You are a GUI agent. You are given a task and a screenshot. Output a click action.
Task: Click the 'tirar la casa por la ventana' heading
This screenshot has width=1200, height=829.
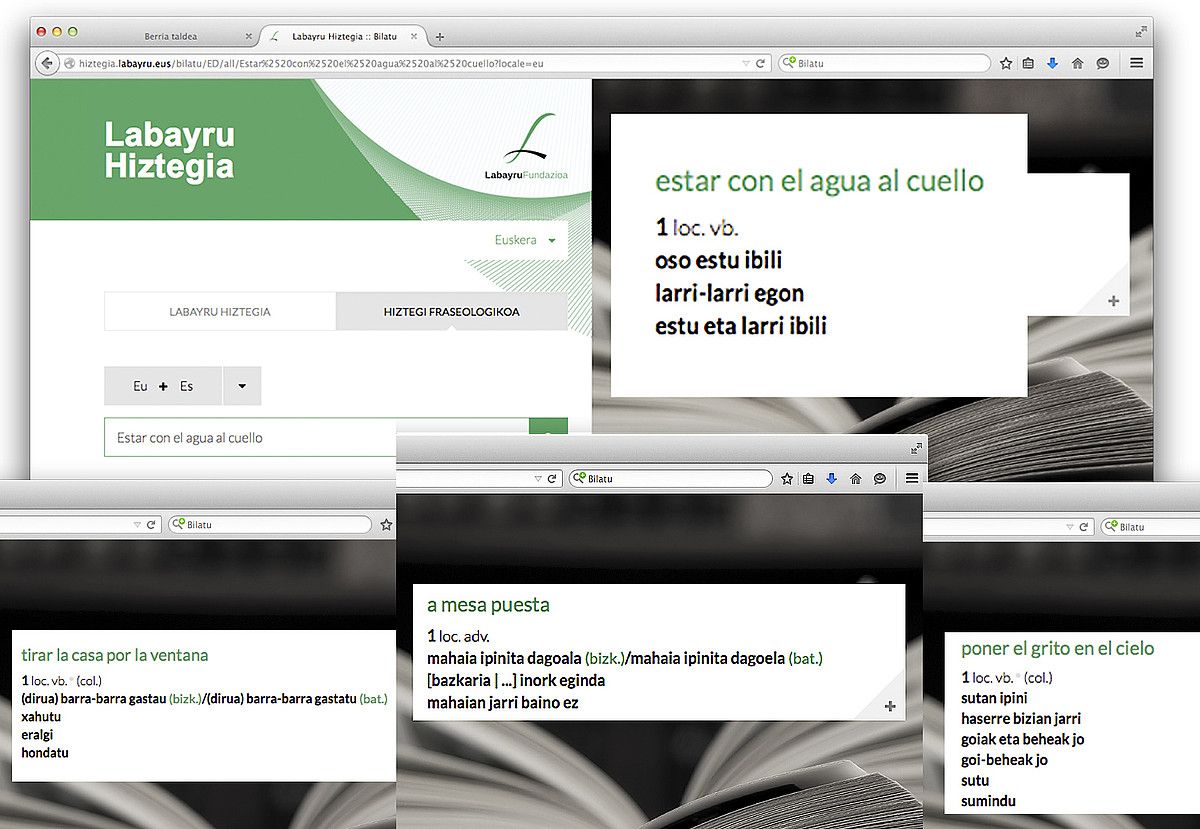point(115,656)
